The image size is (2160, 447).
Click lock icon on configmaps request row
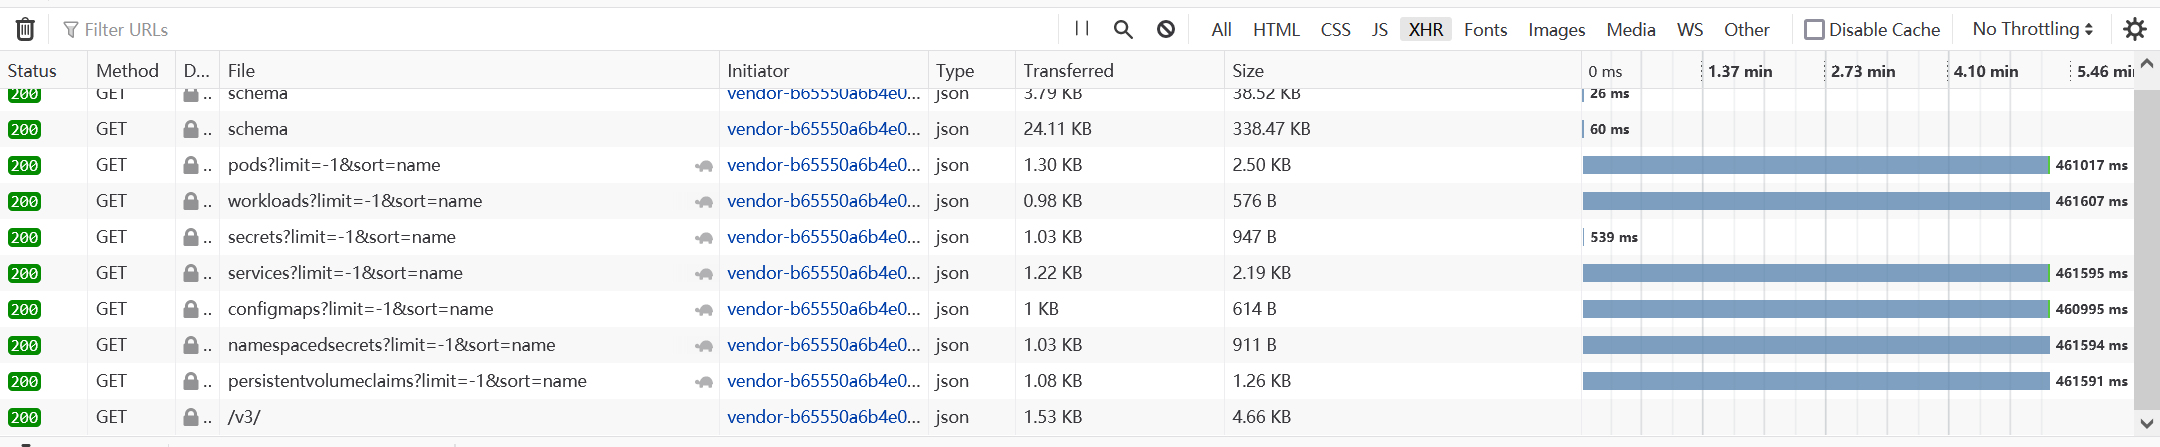pyautogui.click(x=191, y=309)
